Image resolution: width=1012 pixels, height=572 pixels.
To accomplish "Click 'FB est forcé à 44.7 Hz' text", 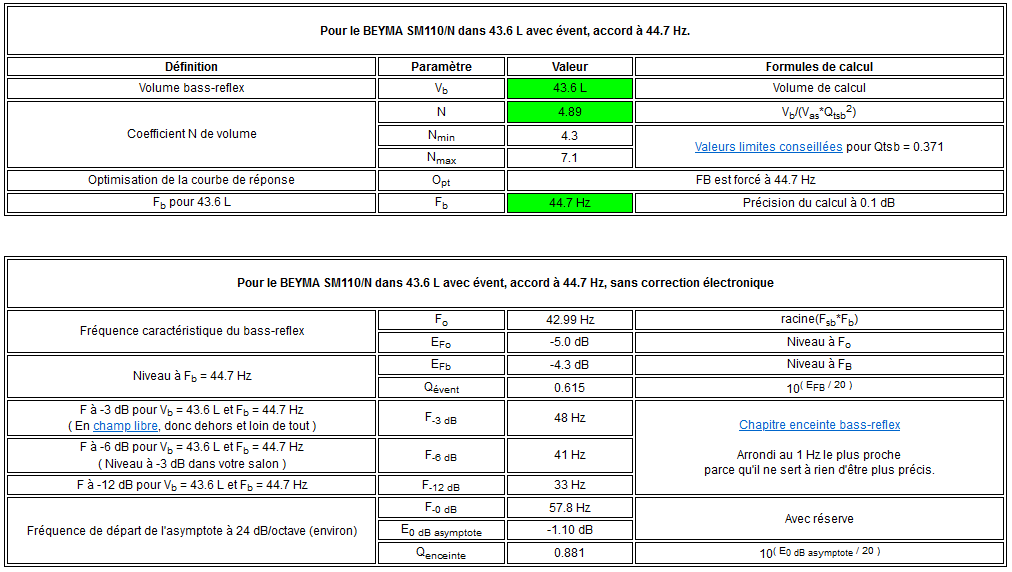I will (x=755, y=180).
